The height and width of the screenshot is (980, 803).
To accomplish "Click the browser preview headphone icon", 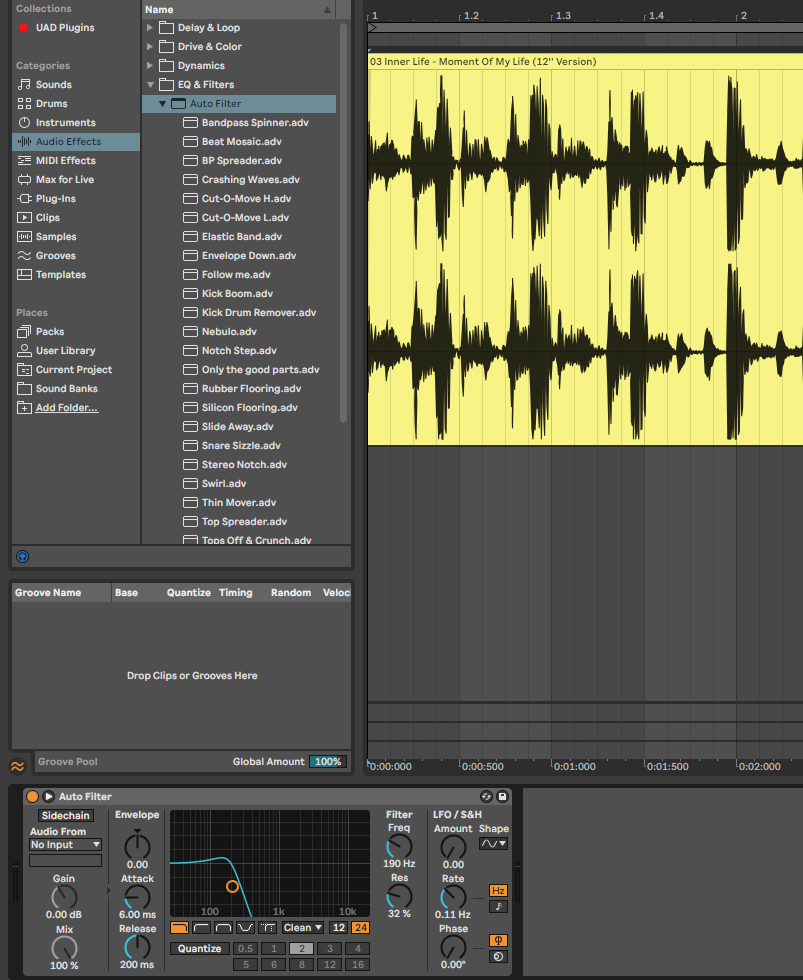I will pyautogui.click(x=22, y=556).
